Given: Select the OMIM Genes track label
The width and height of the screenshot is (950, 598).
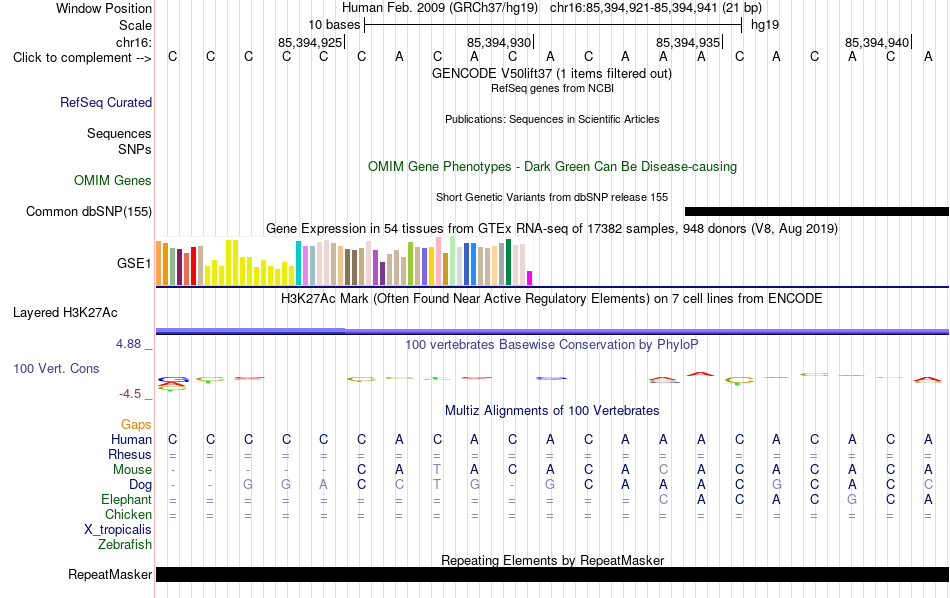Looking at the screenshot, I should [x=113, y=181].
